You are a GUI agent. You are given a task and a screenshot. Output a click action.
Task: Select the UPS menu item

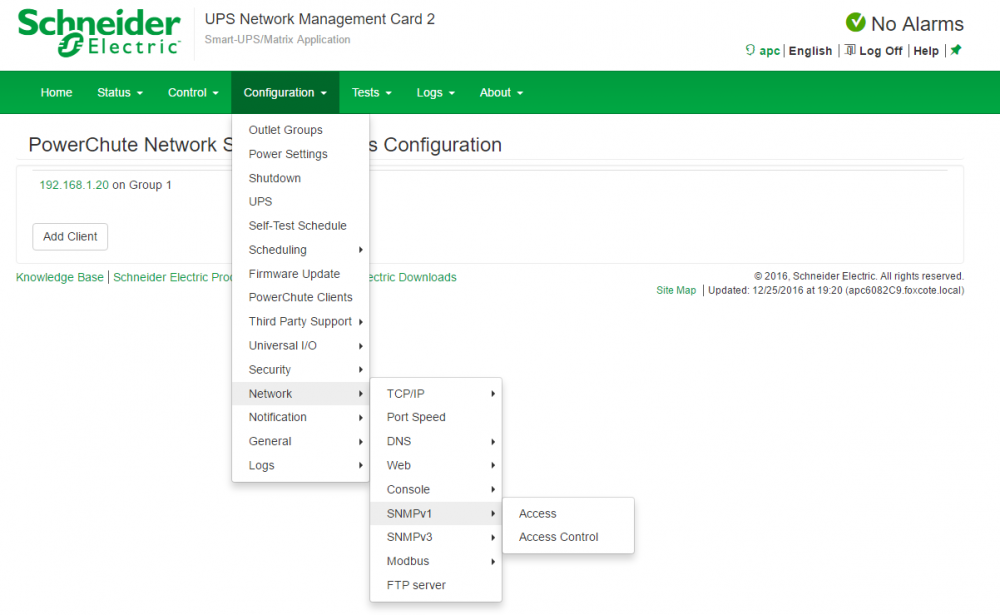coord(300,202)
